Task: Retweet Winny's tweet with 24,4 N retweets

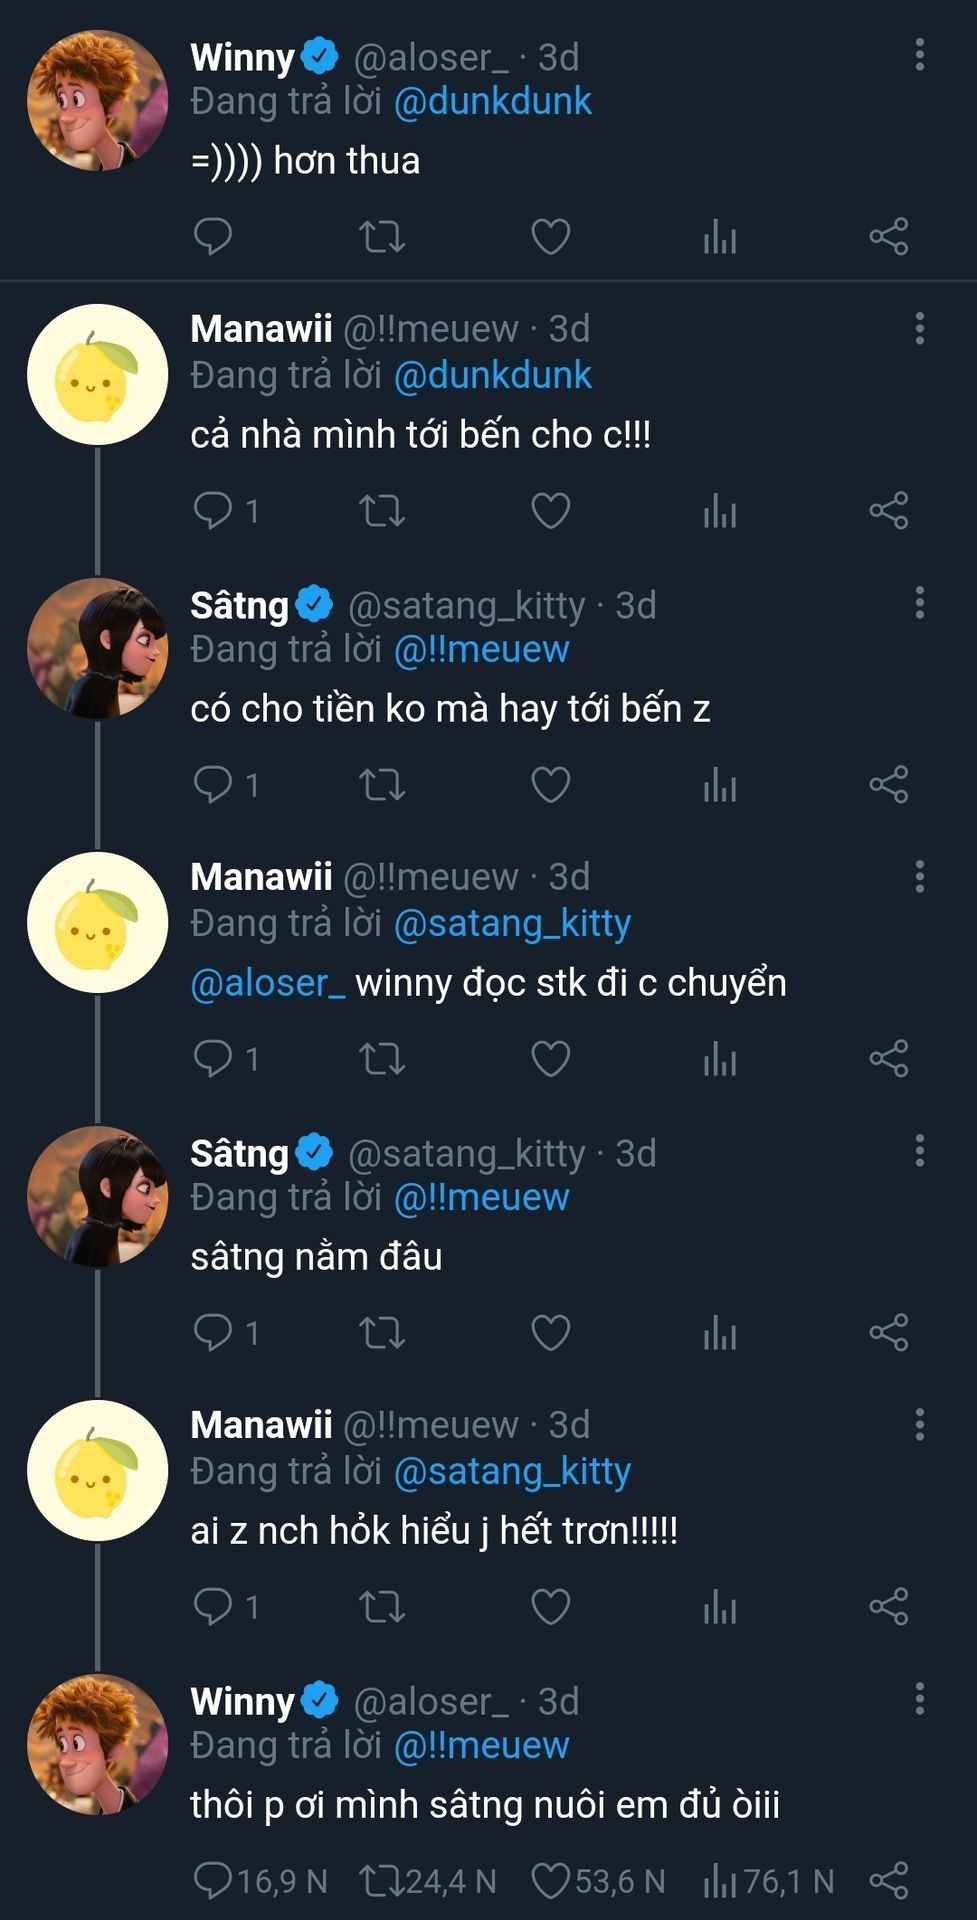Action: 382,1881
